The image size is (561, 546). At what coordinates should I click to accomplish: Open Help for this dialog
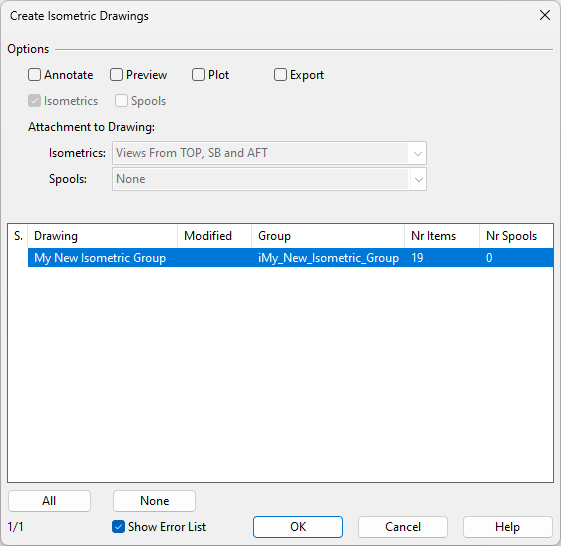[507, 527]
